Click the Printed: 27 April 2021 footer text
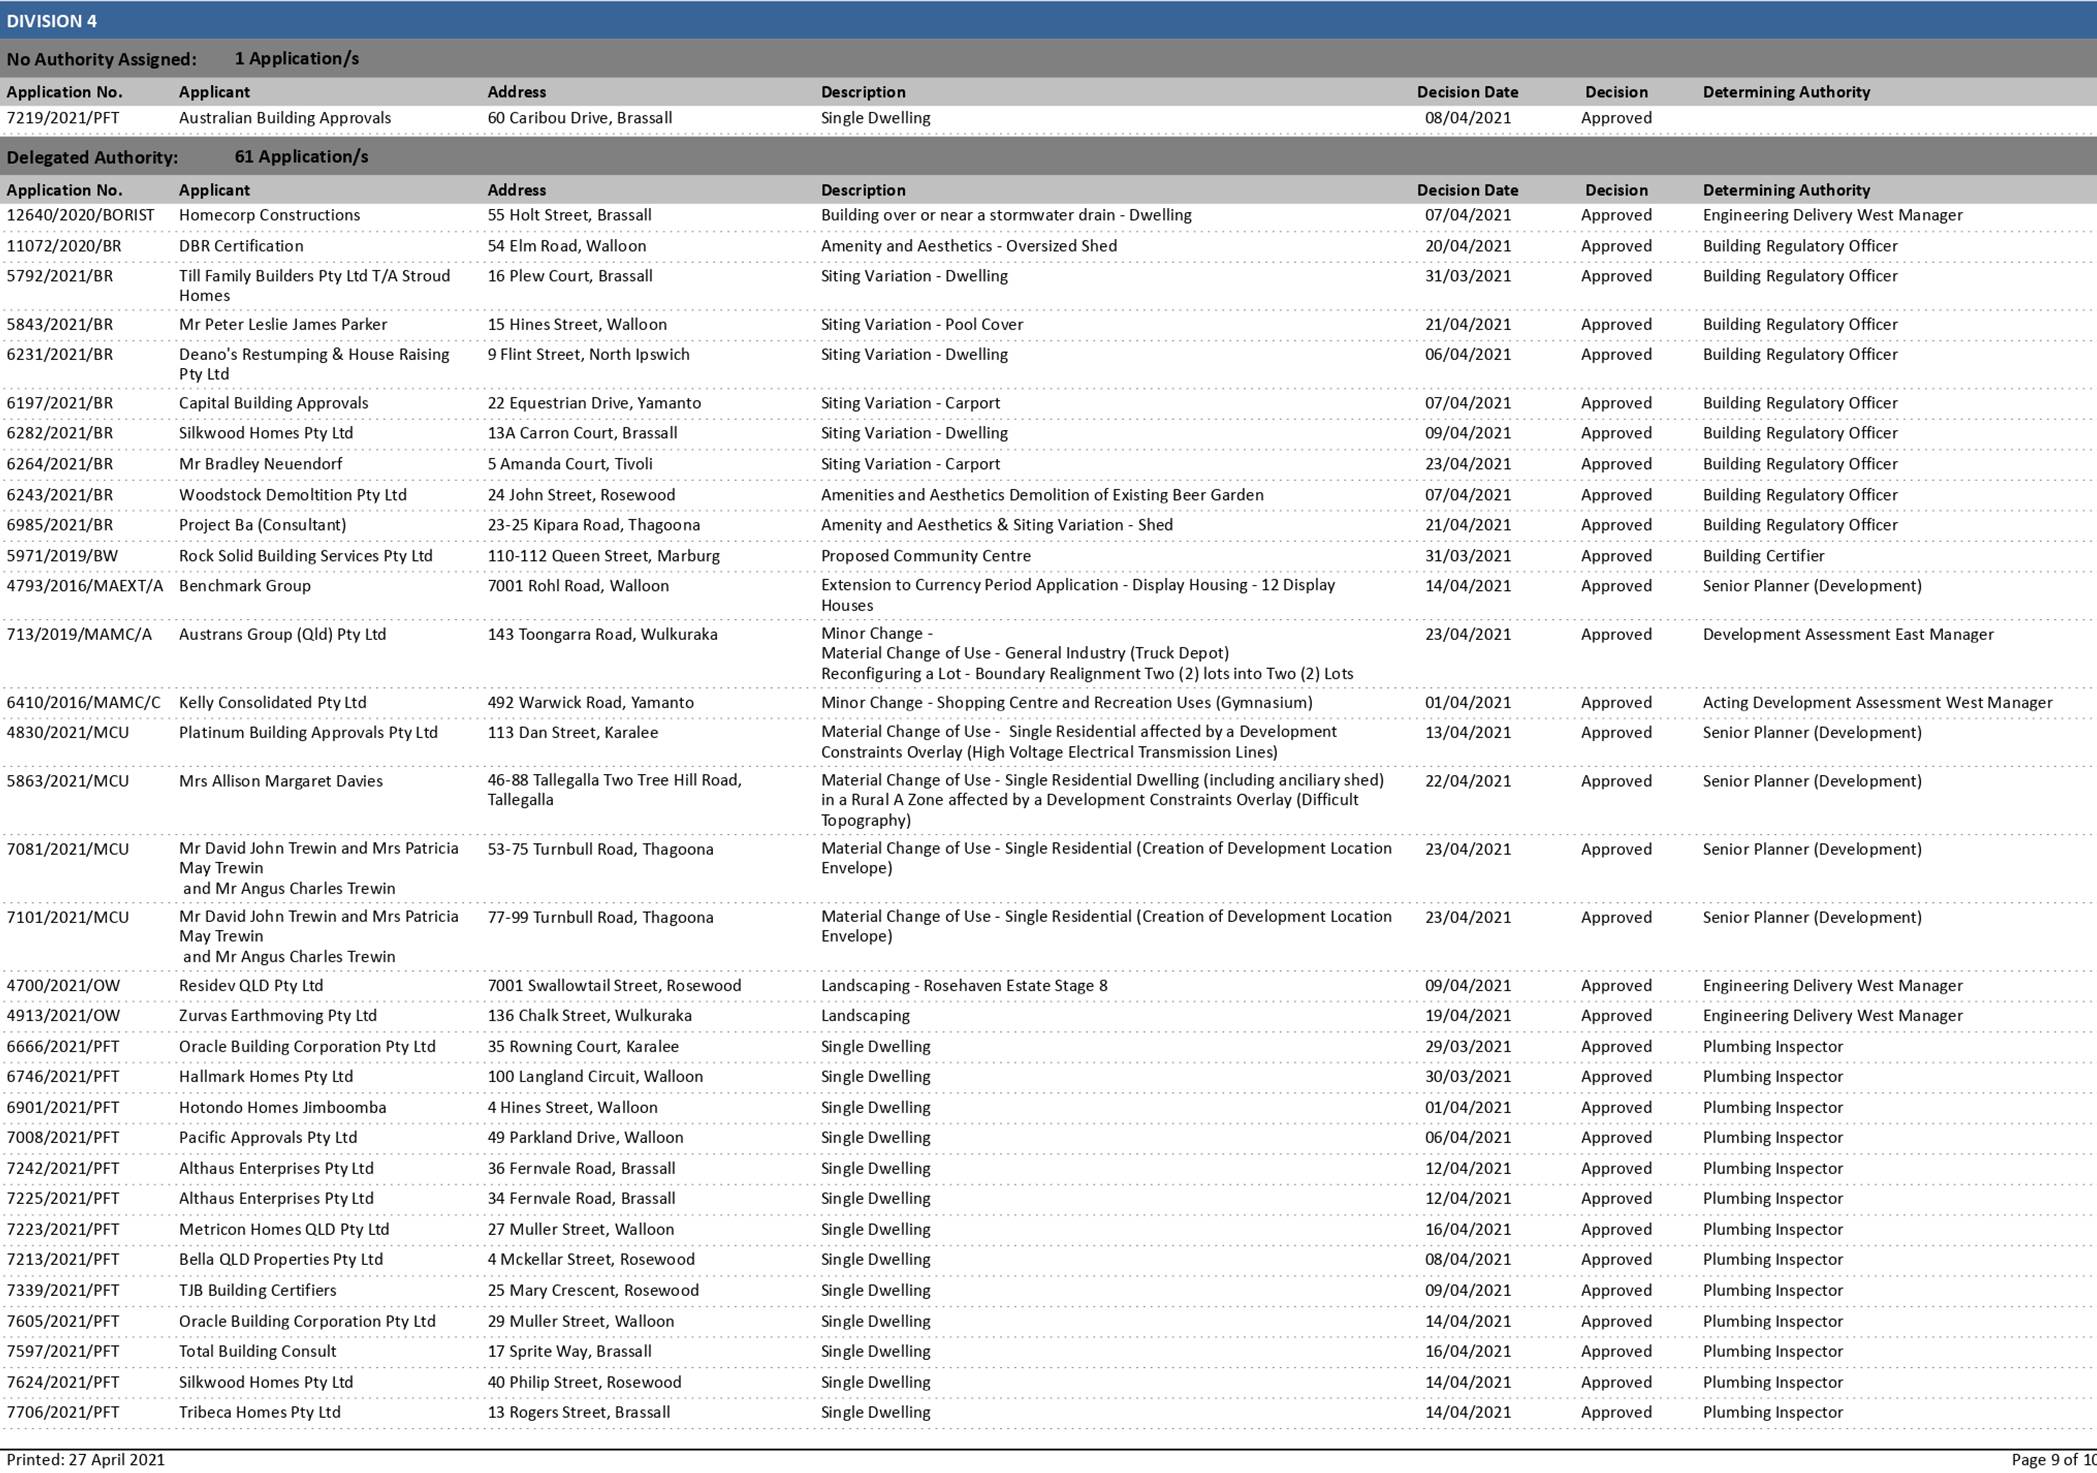 [85, 1458]
